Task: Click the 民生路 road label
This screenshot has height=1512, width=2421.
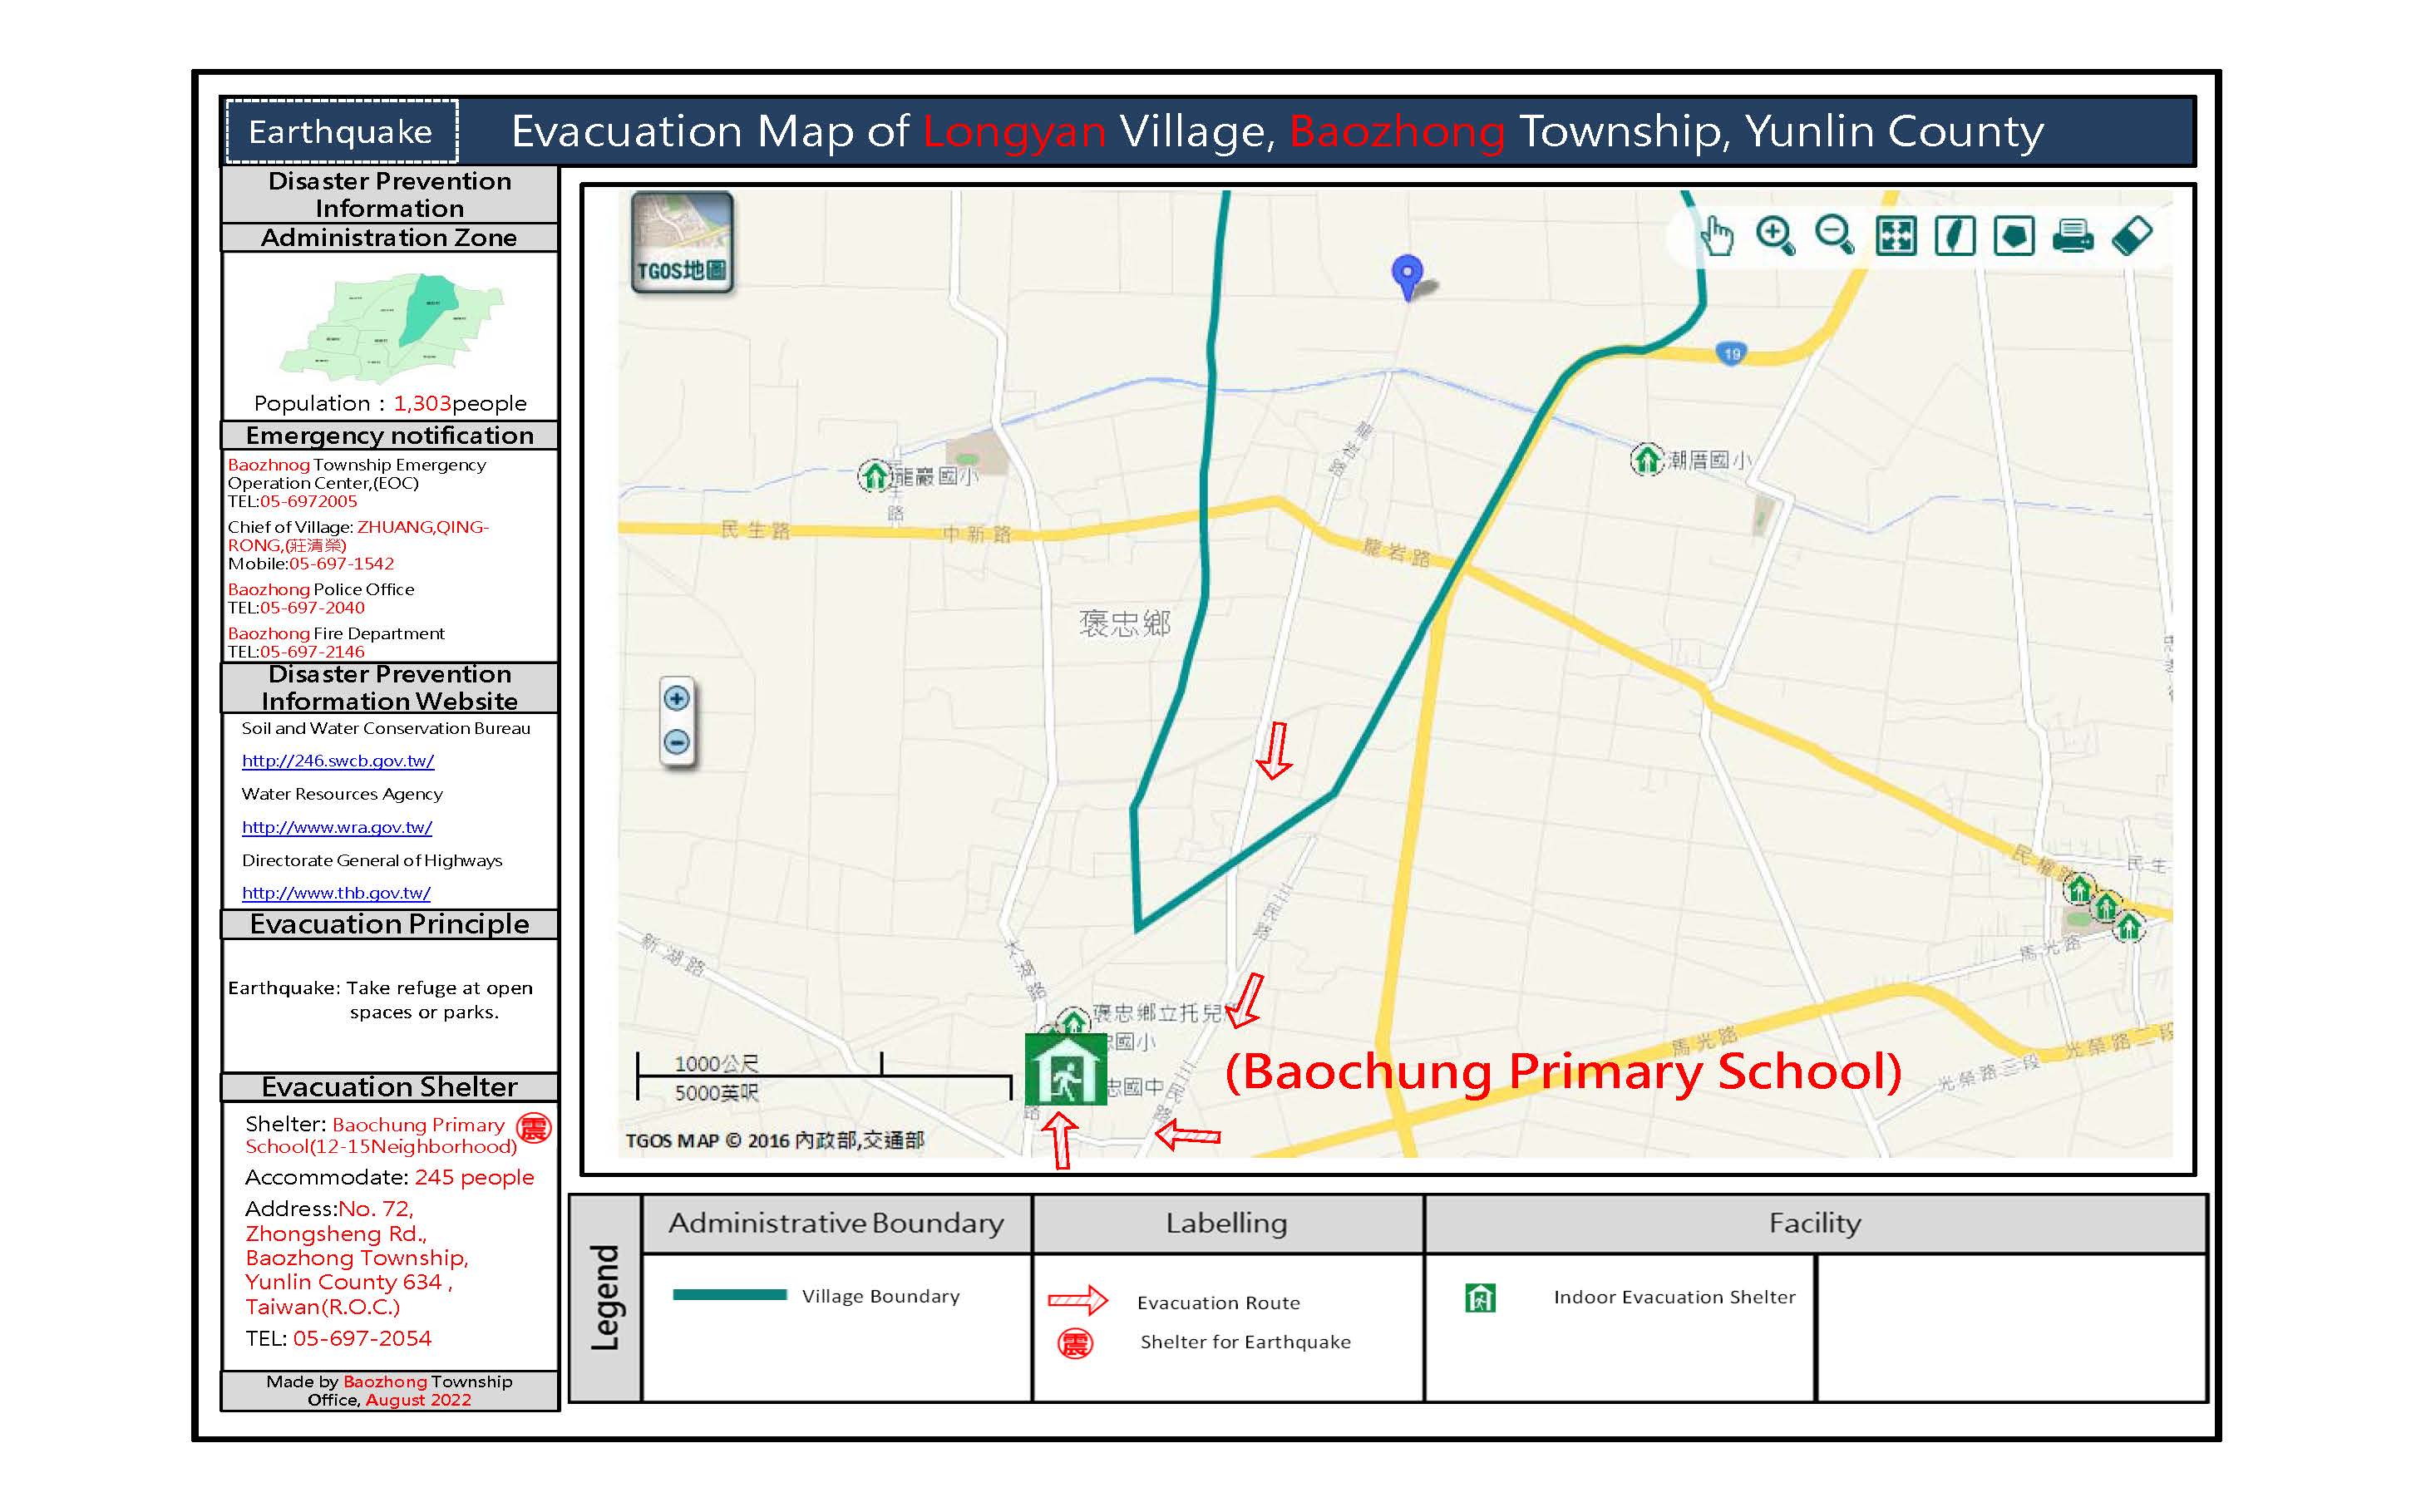Action: coord(755,530)
